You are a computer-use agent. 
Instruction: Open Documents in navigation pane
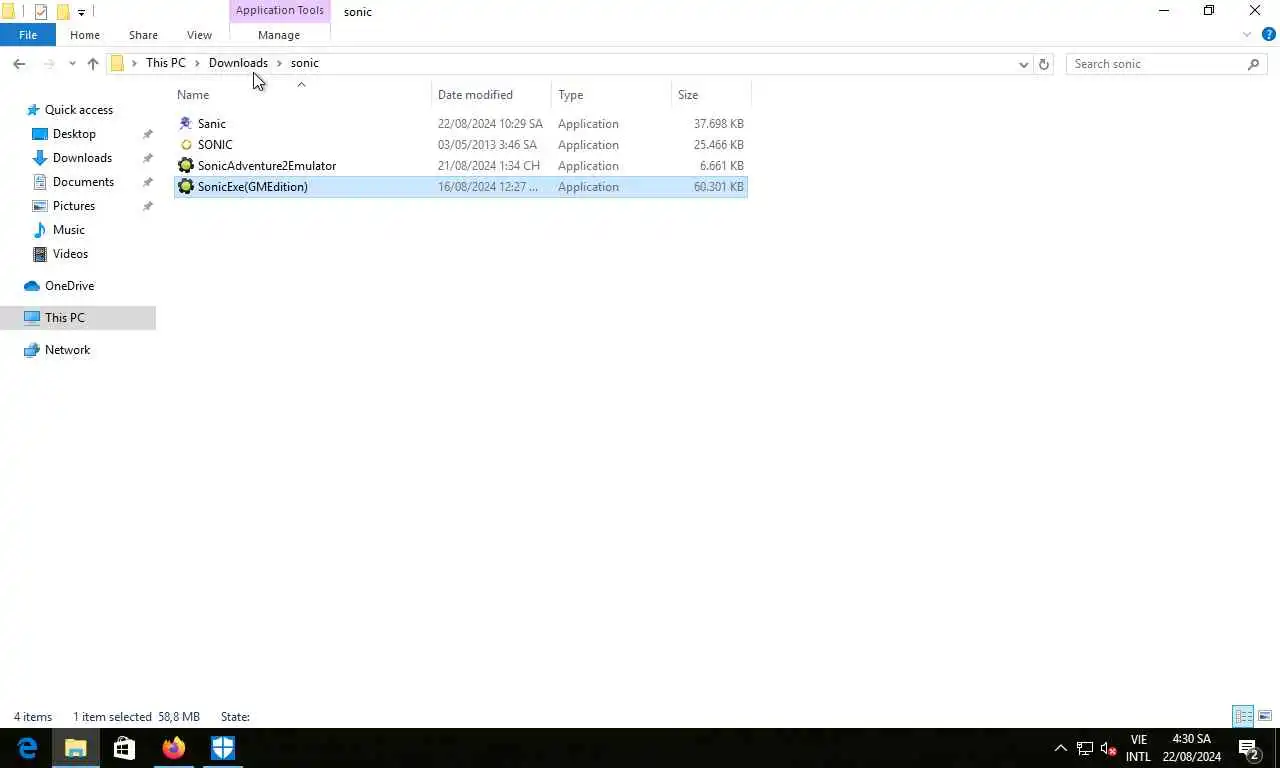[83, 182]
